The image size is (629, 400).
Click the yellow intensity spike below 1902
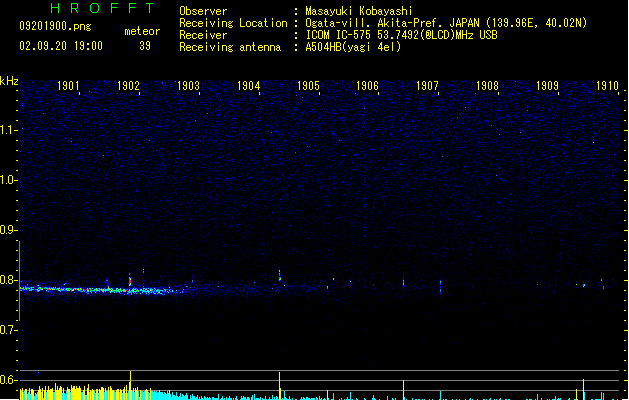tap(130, 385)
